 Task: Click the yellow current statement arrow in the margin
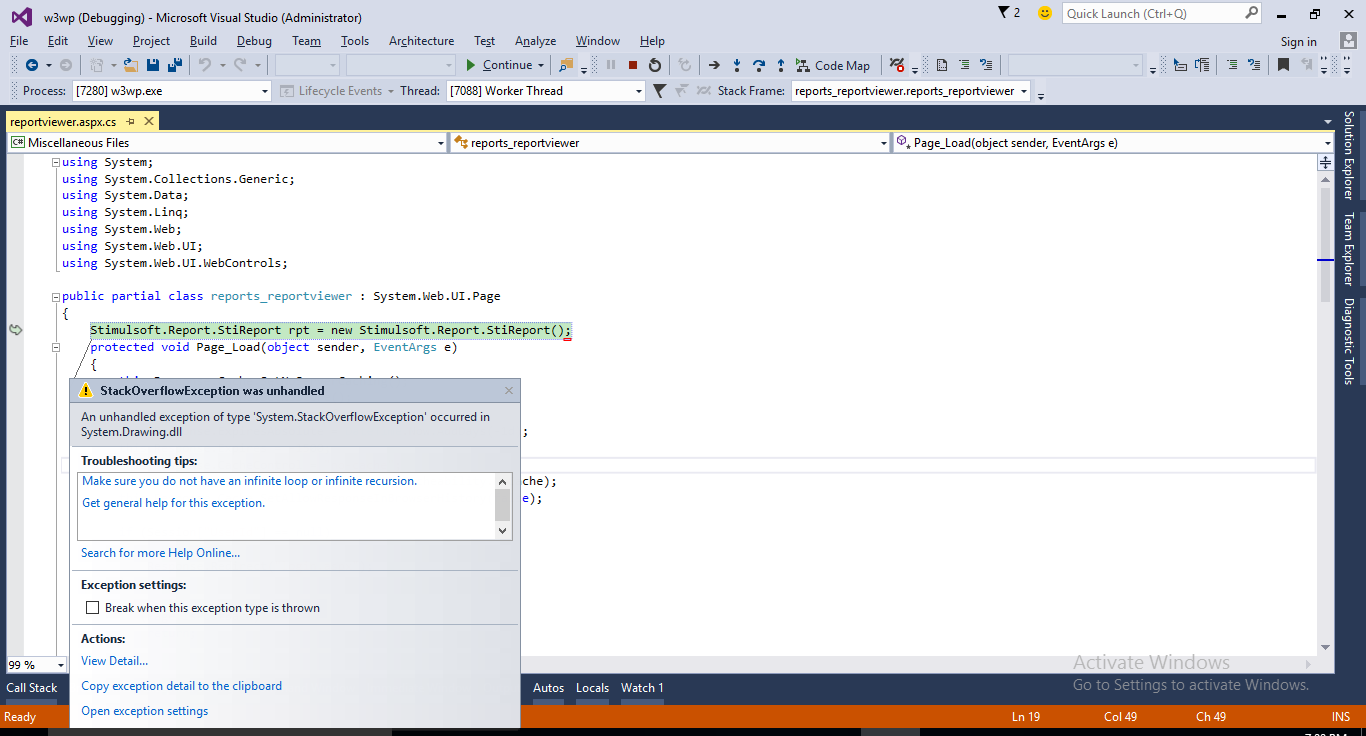pos(15,330)
